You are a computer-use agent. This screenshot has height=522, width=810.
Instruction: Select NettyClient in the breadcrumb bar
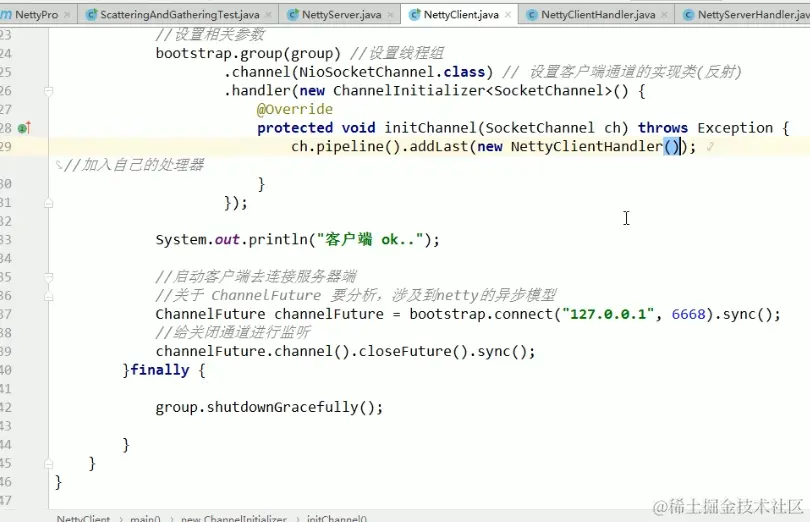pyautogui.click(x=83, y=518)
